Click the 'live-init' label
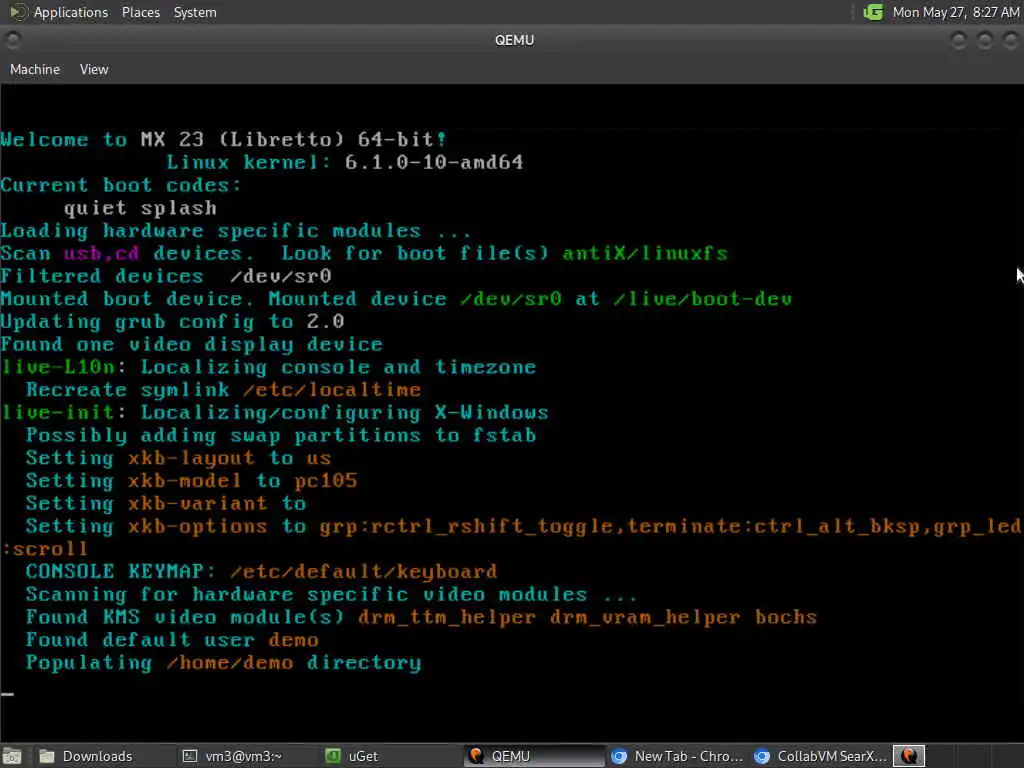Screen dimensions: 1024x768 [57, 413]
